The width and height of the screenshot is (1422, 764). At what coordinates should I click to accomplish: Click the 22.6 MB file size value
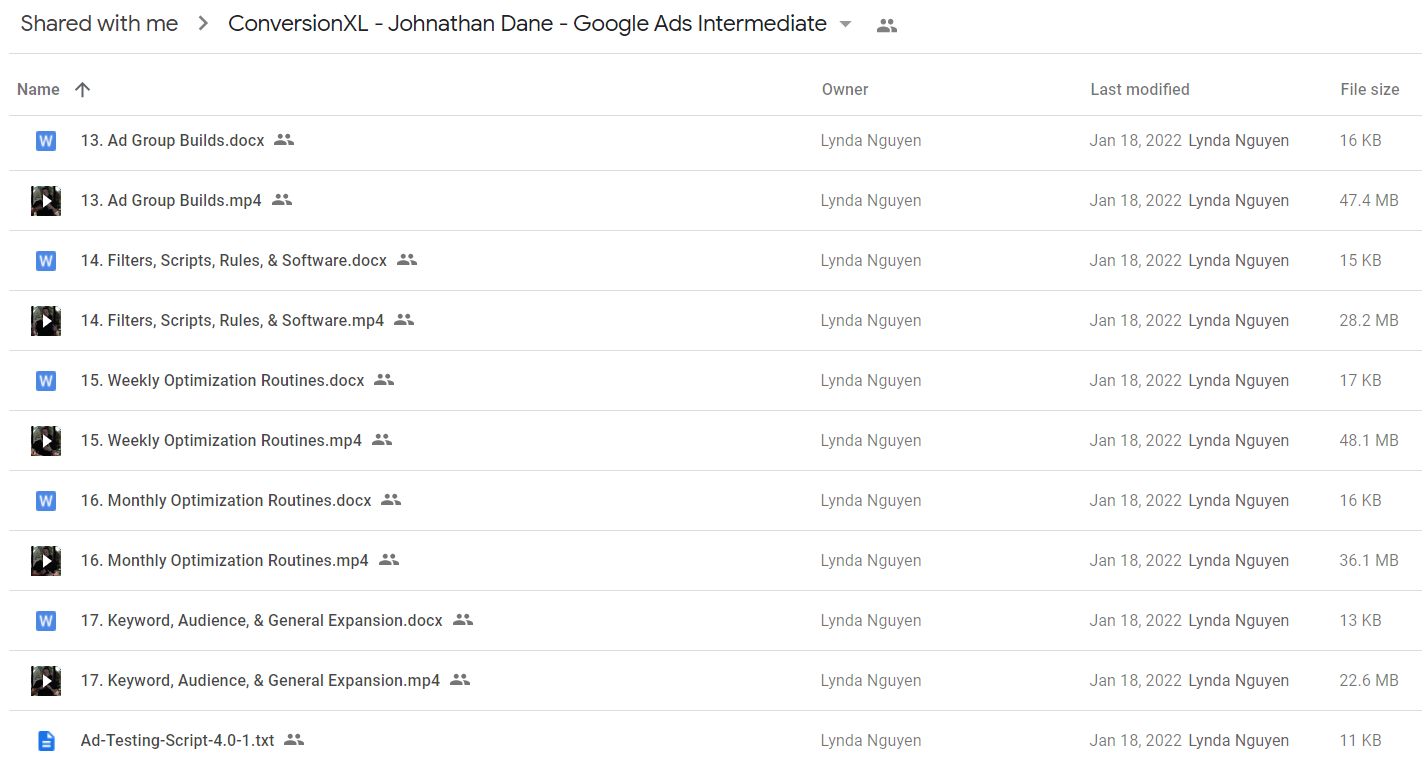click(x=1369, y=681)
